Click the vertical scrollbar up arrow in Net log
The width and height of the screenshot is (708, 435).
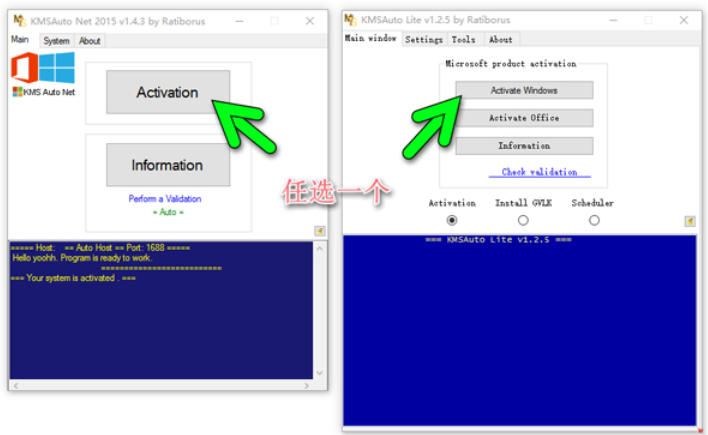tap(320, 248)
